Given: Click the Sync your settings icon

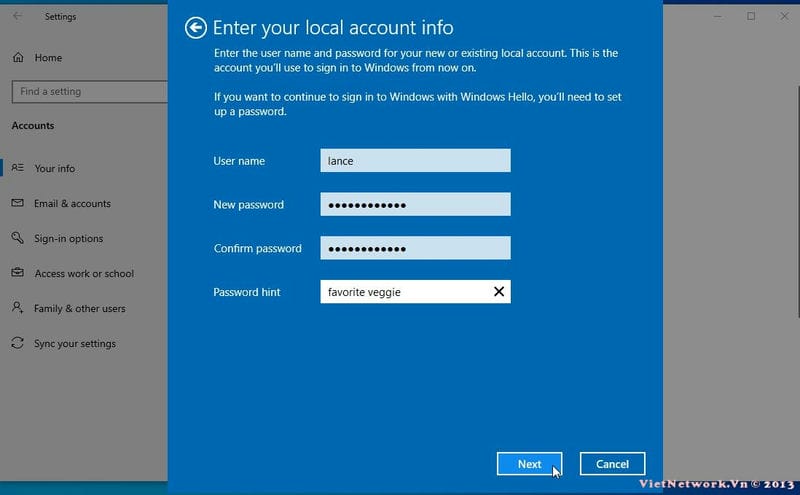Looking at the screenshot, I should (17, 343).
